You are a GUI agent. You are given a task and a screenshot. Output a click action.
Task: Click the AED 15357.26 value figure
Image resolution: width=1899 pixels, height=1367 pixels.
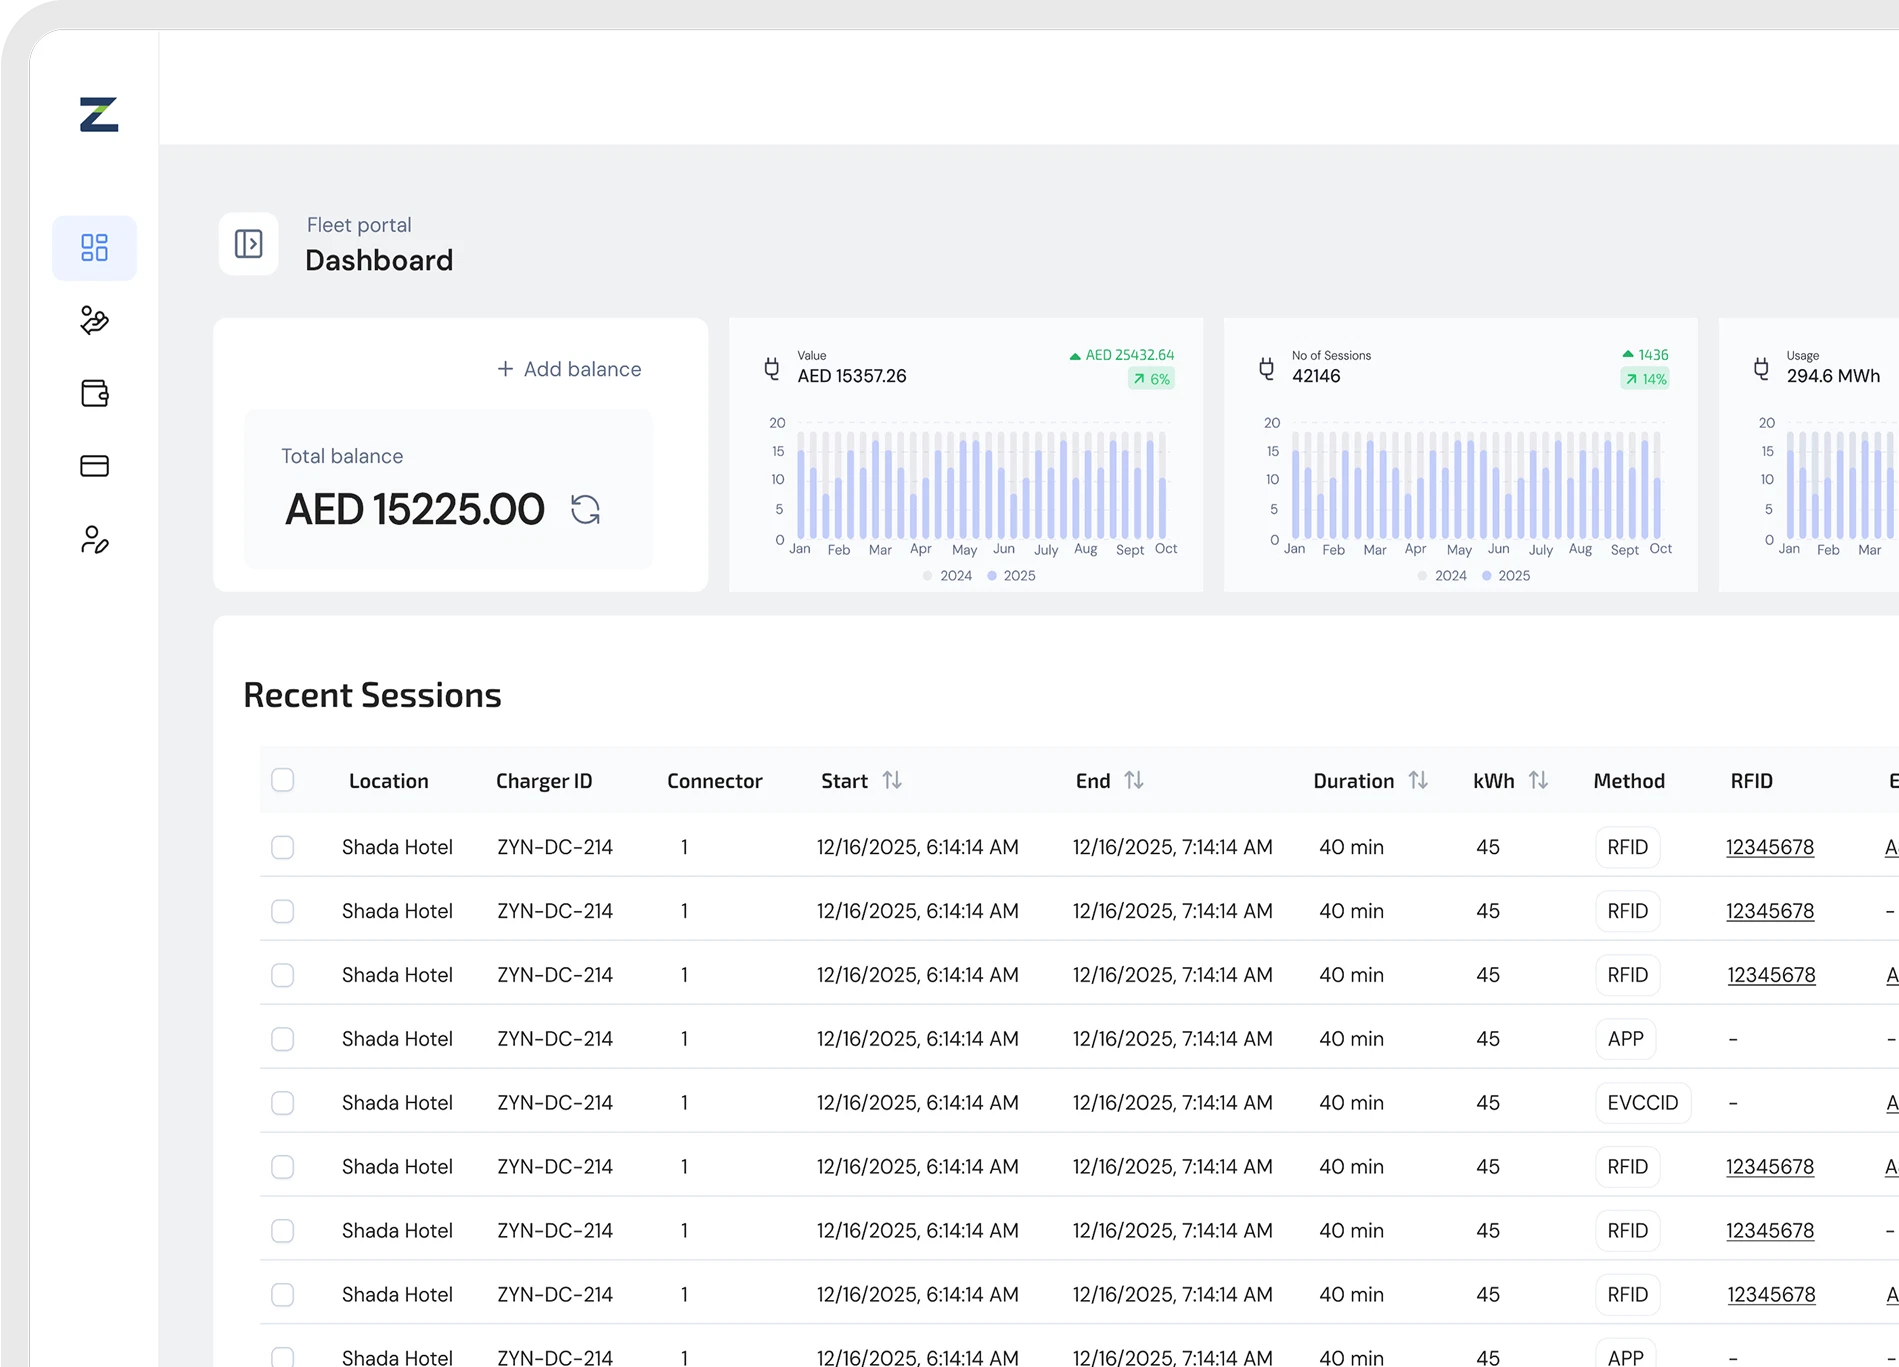(852, 376)
